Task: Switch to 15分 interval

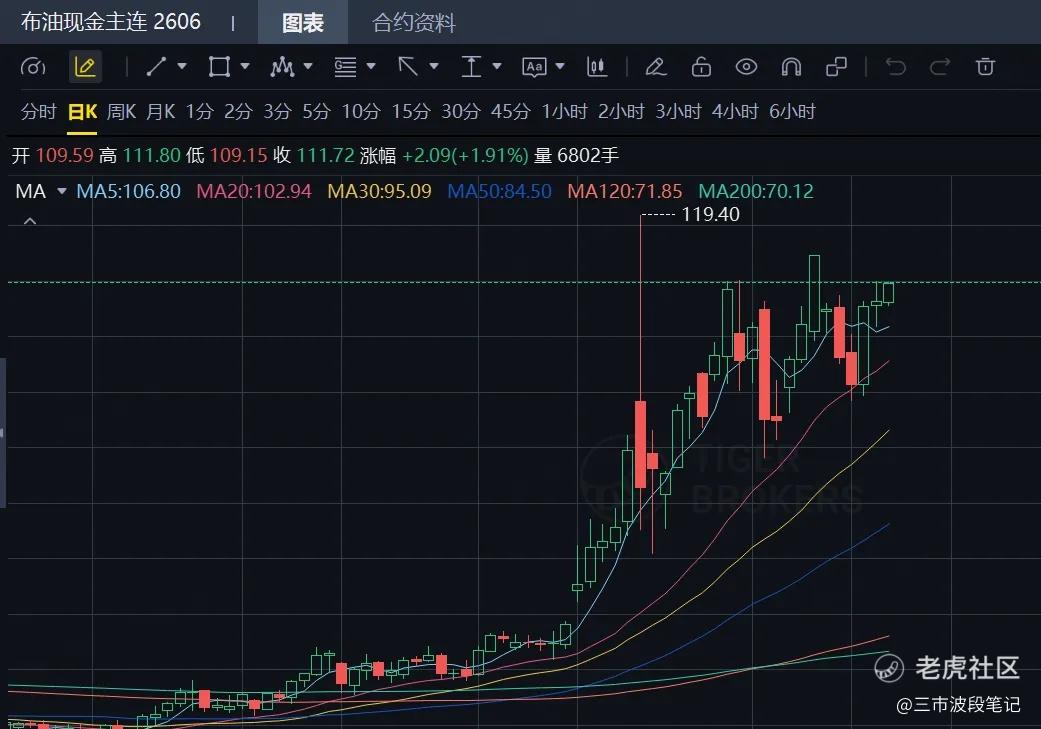Action: 411,112
